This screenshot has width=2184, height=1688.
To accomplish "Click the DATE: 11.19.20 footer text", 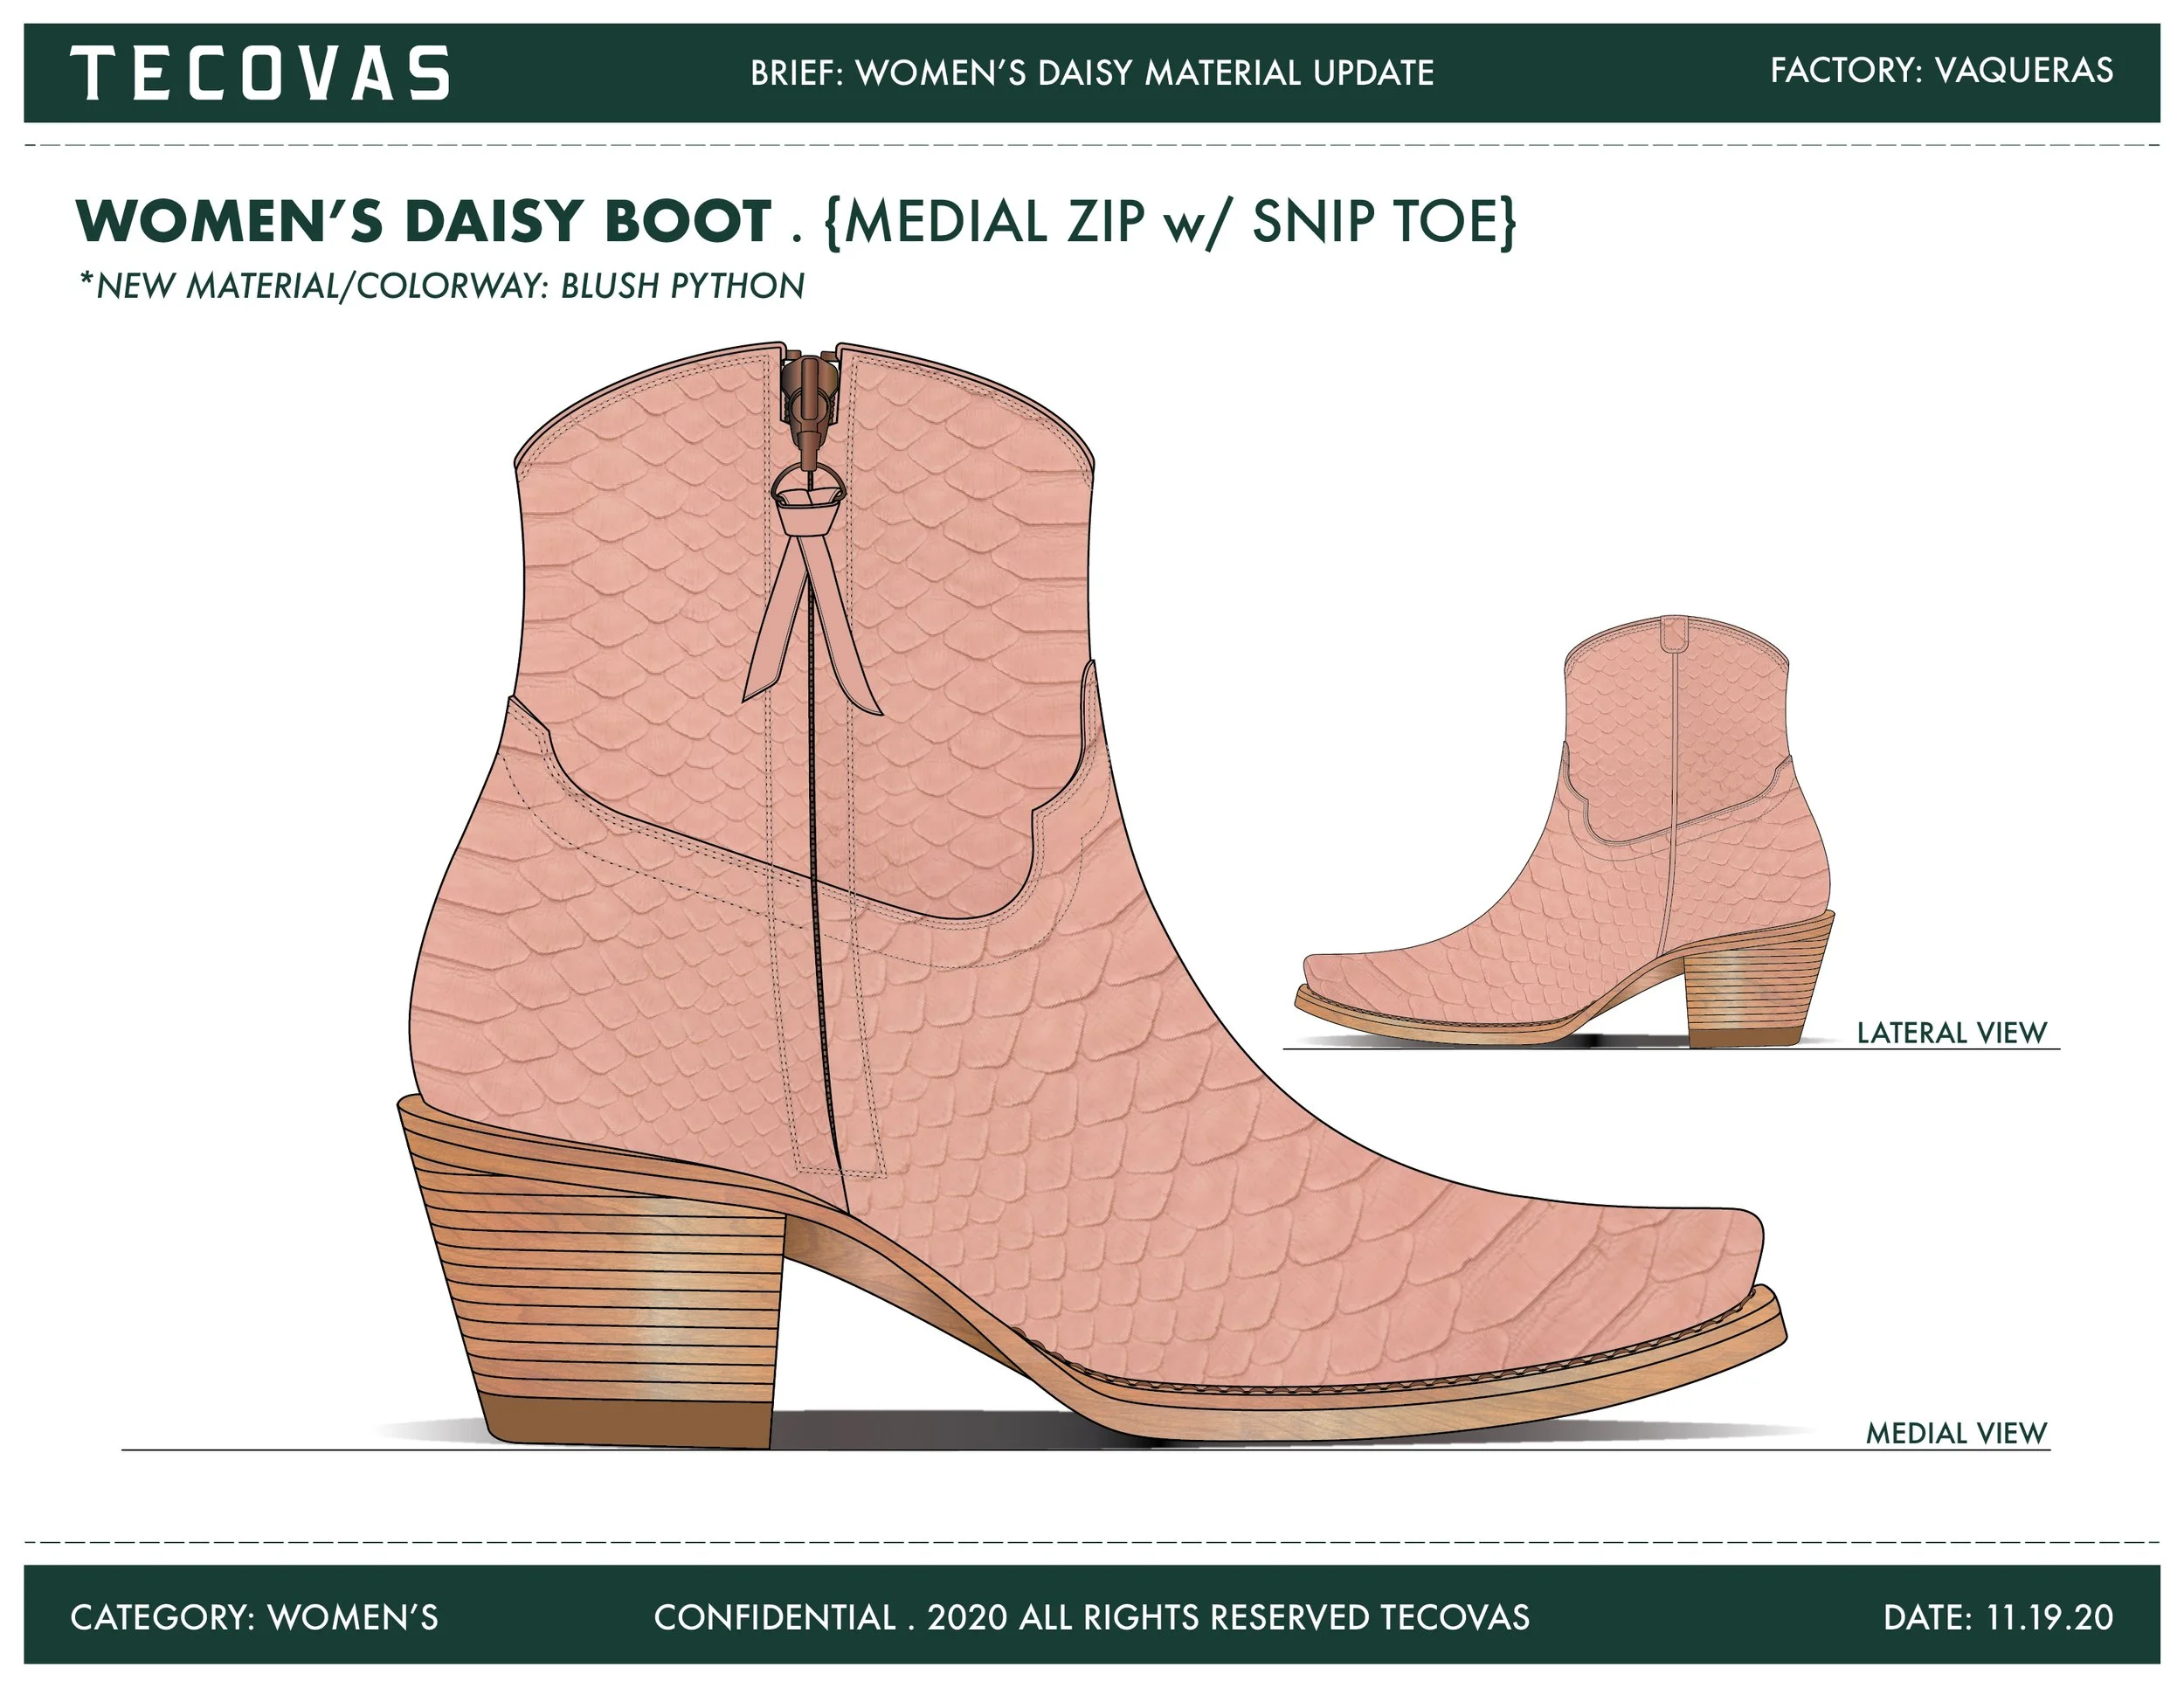I will coord(1998,1617).
